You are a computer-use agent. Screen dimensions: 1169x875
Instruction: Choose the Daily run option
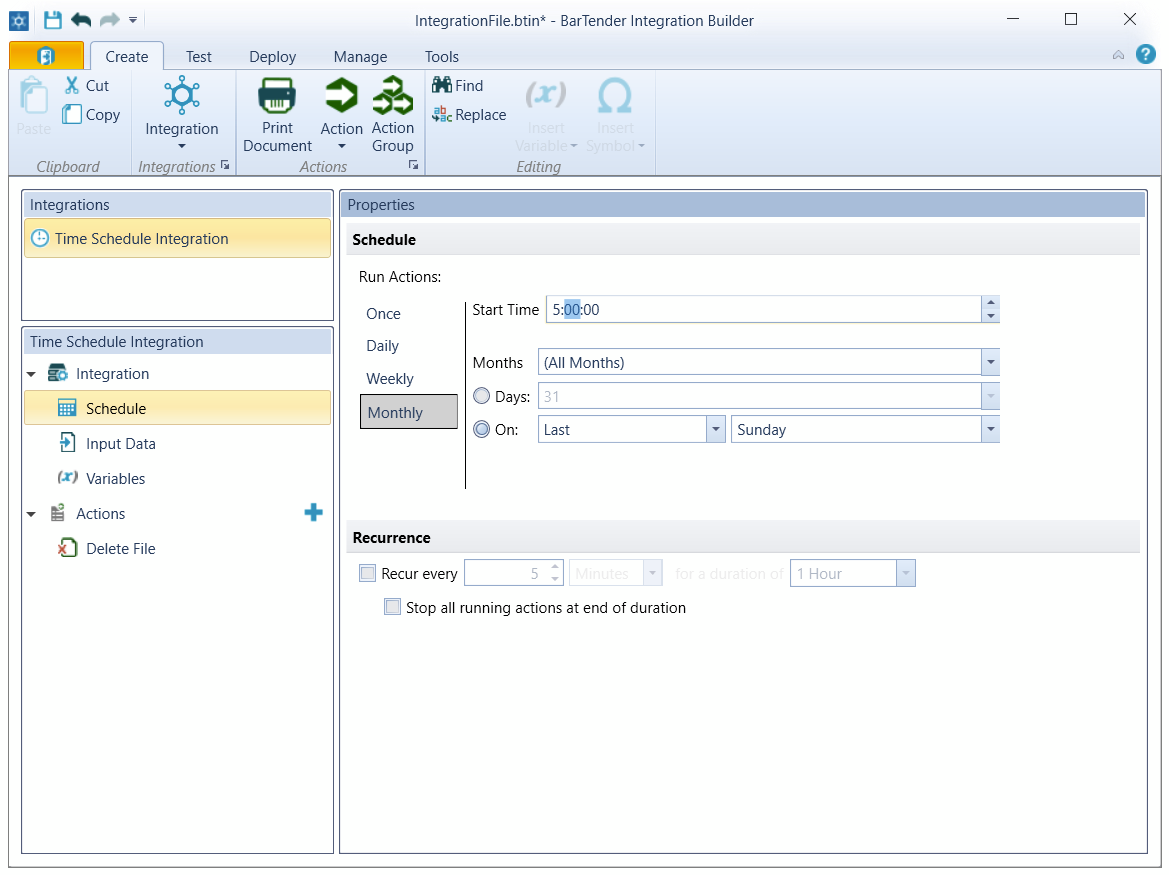[382, 346]
